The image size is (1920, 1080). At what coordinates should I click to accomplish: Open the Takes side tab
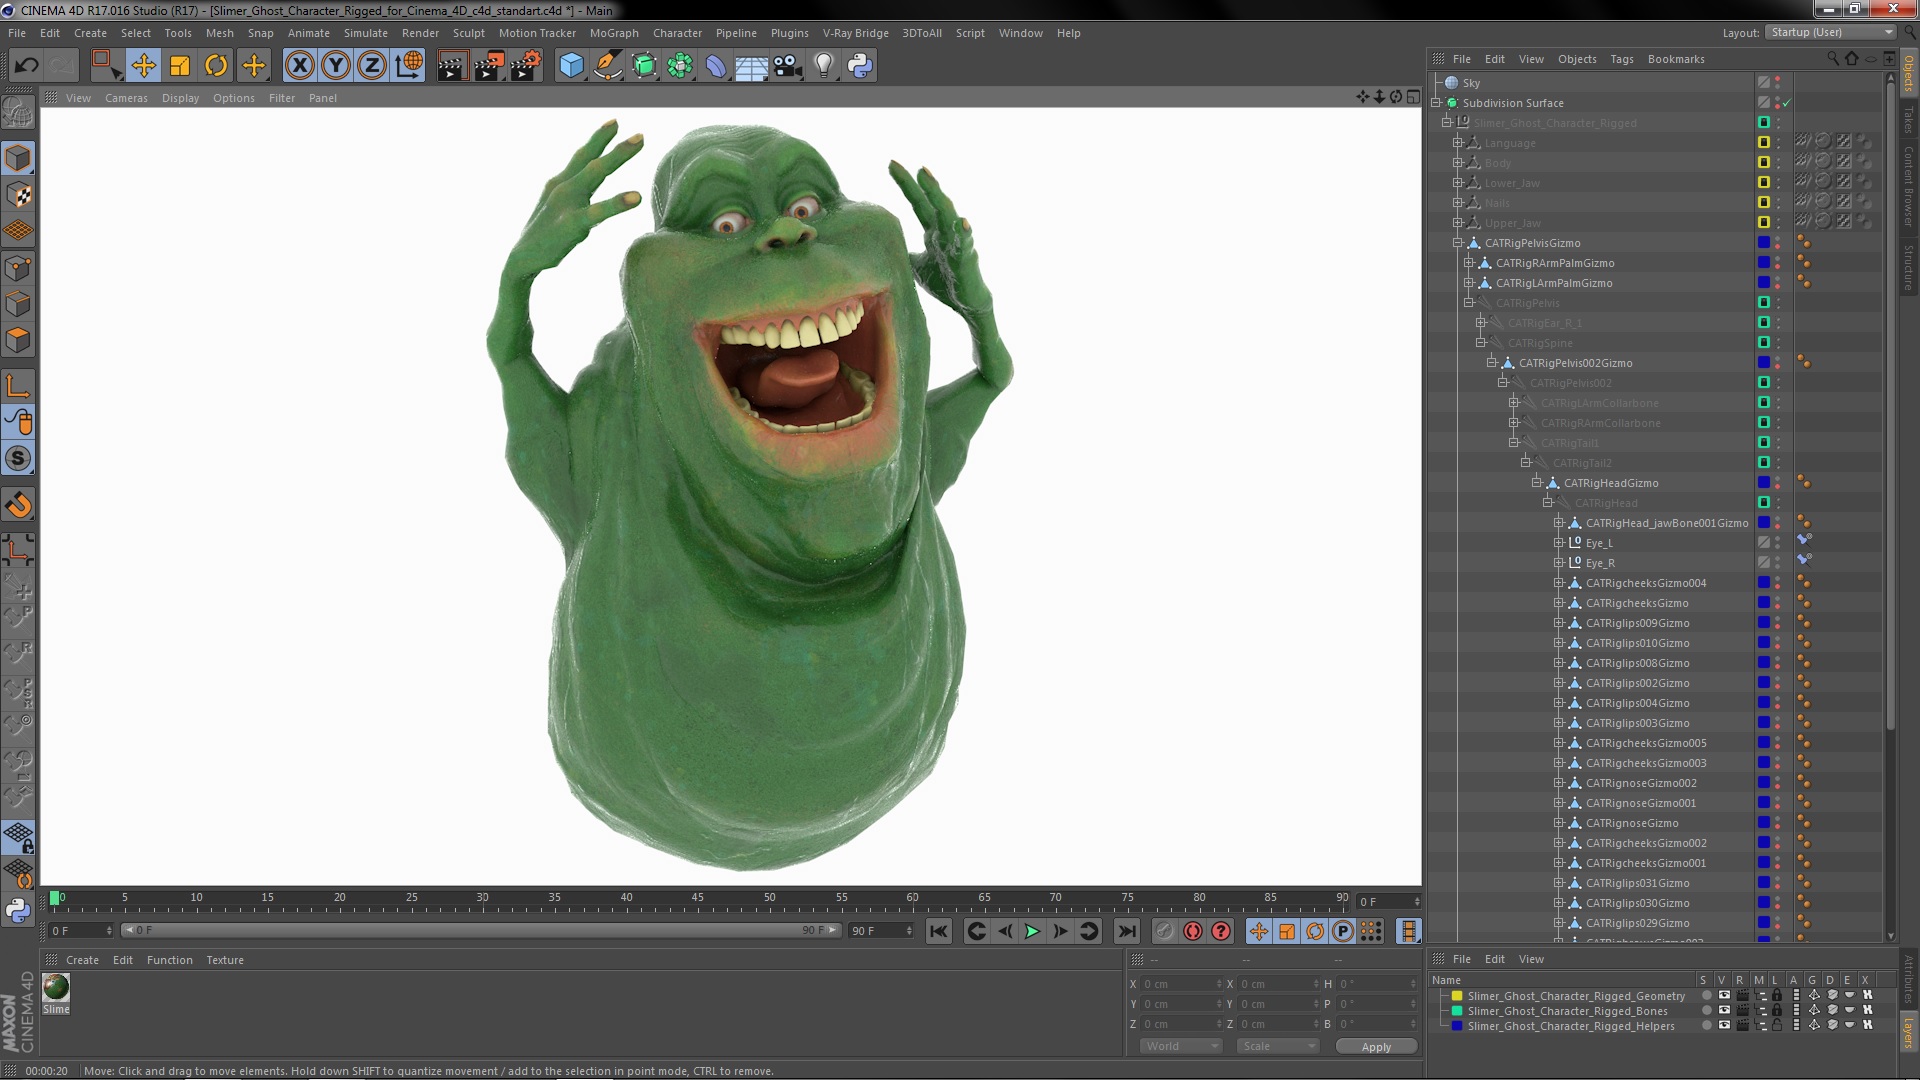pos(1908,120)
